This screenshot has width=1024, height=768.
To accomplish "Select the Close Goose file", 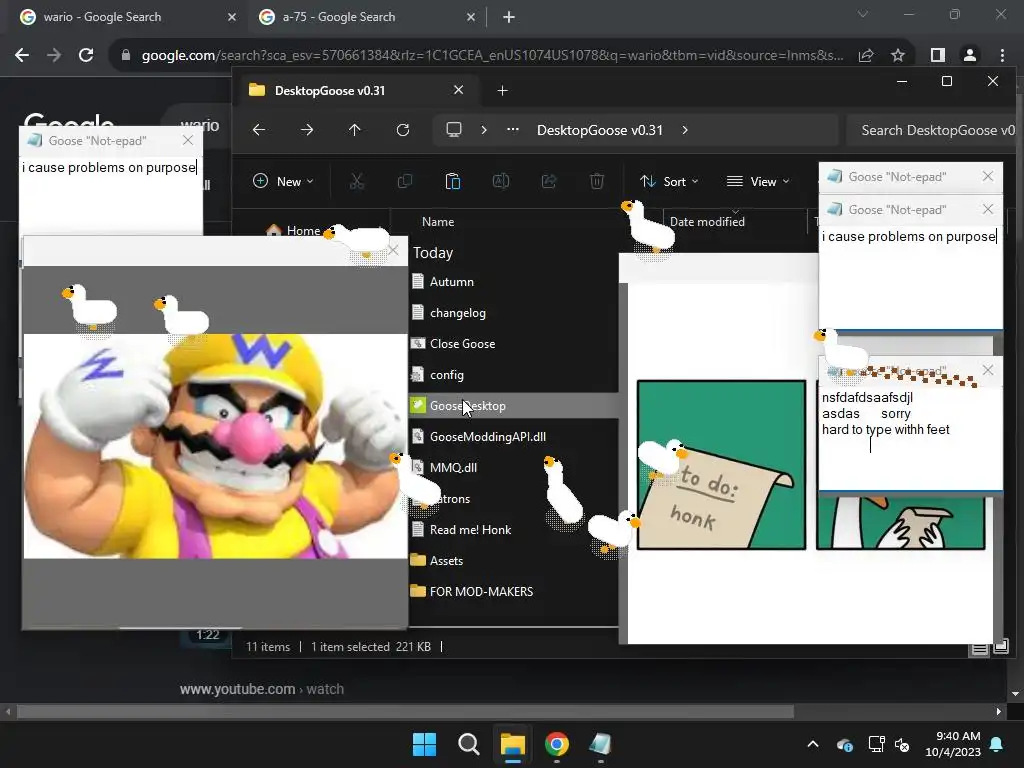I will click(x=462, y=344).
